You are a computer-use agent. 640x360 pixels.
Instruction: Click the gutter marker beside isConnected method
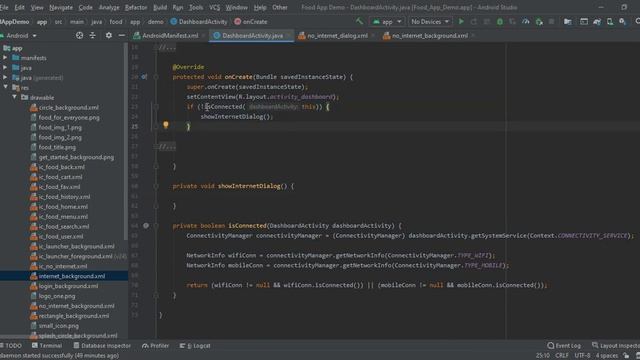click(146, 225)
